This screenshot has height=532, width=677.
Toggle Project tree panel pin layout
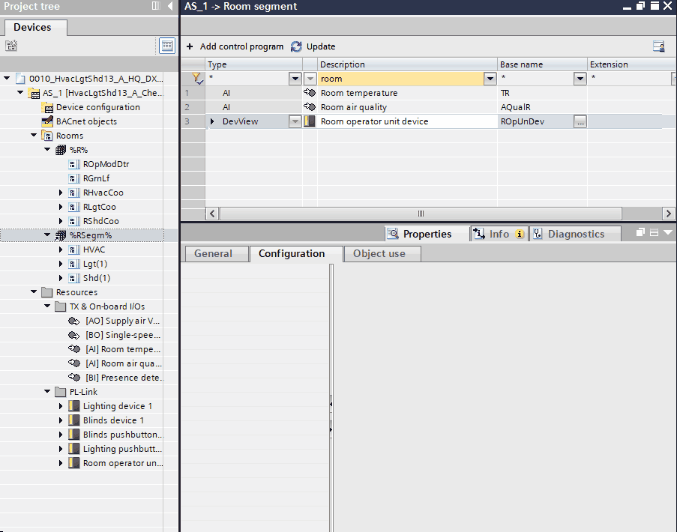[x=155, y=6]
